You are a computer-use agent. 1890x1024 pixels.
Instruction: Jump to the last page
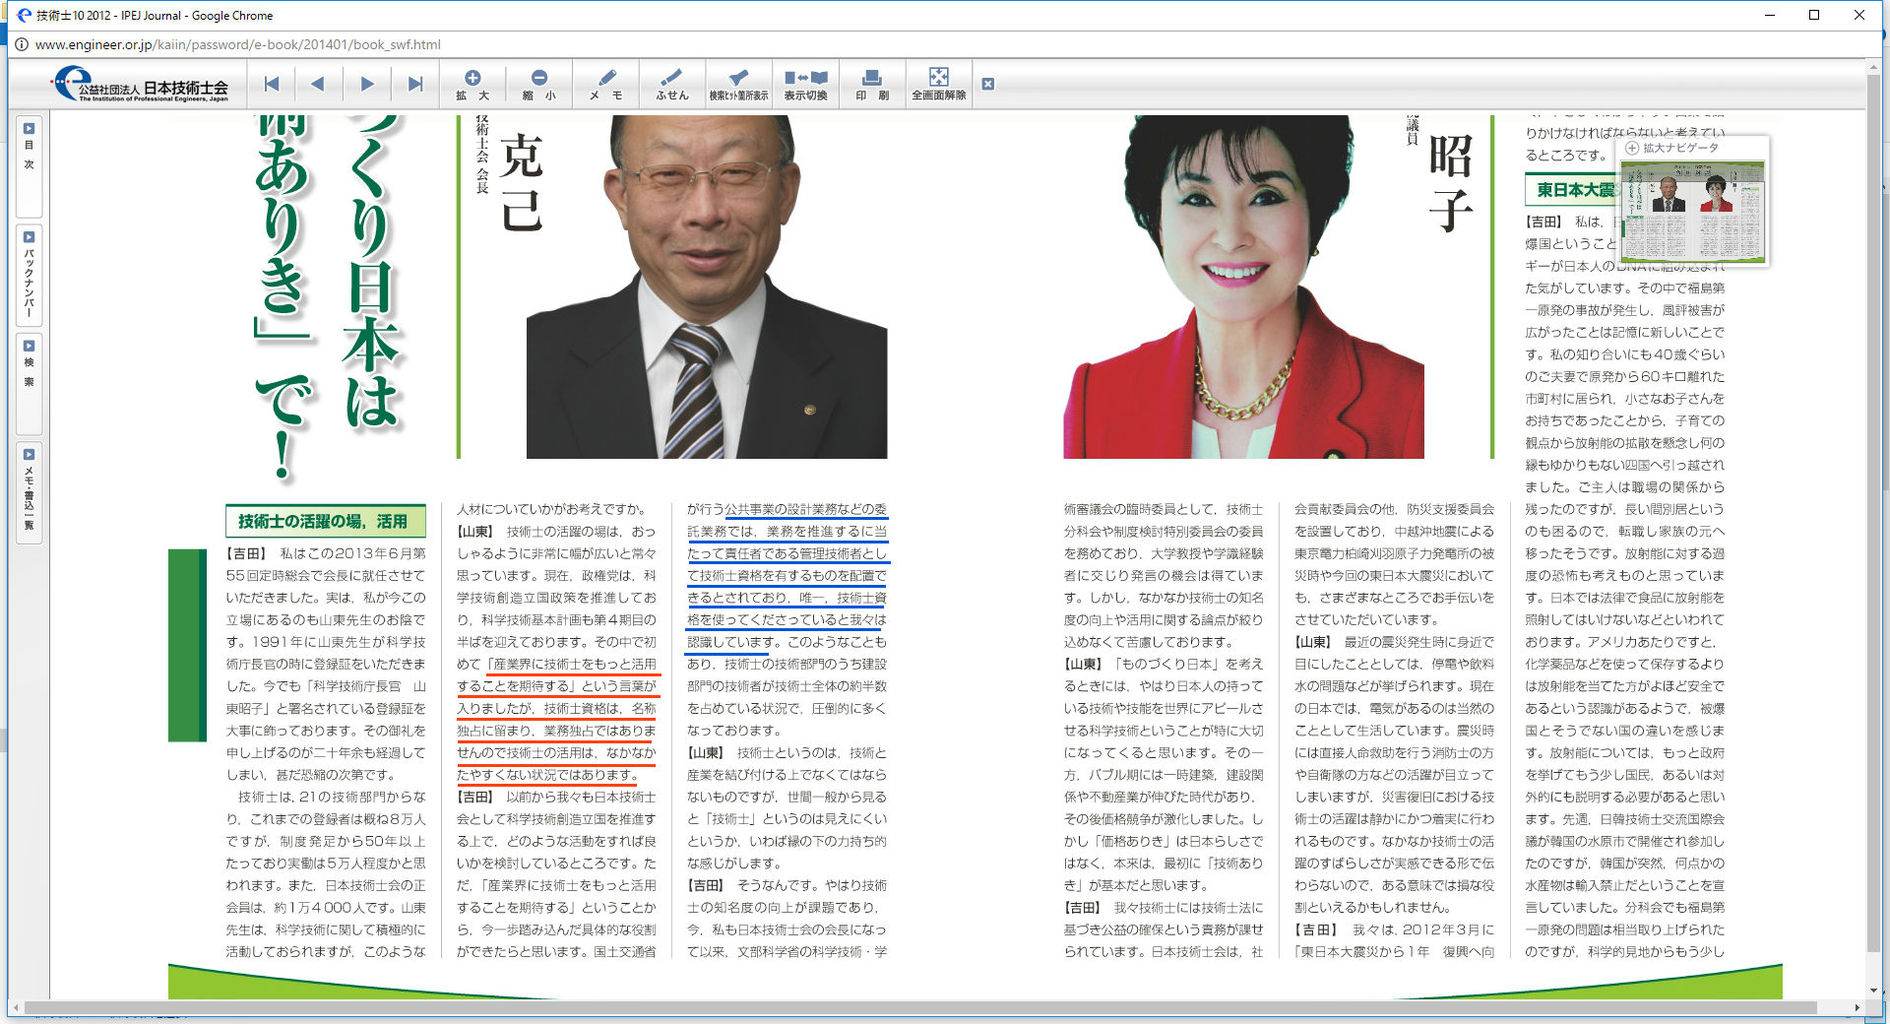tap(415, 84)
